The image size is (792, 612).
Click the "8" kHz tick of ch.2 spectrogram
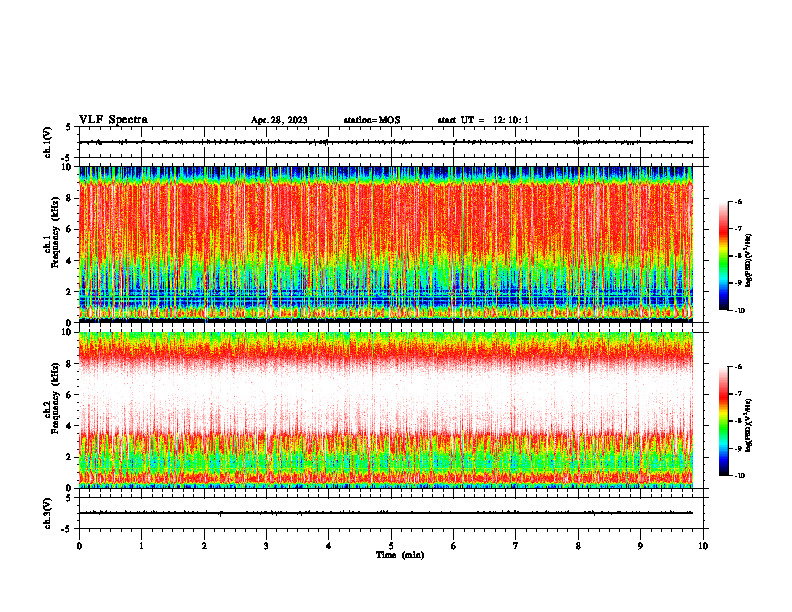click(x=70, y=364)
